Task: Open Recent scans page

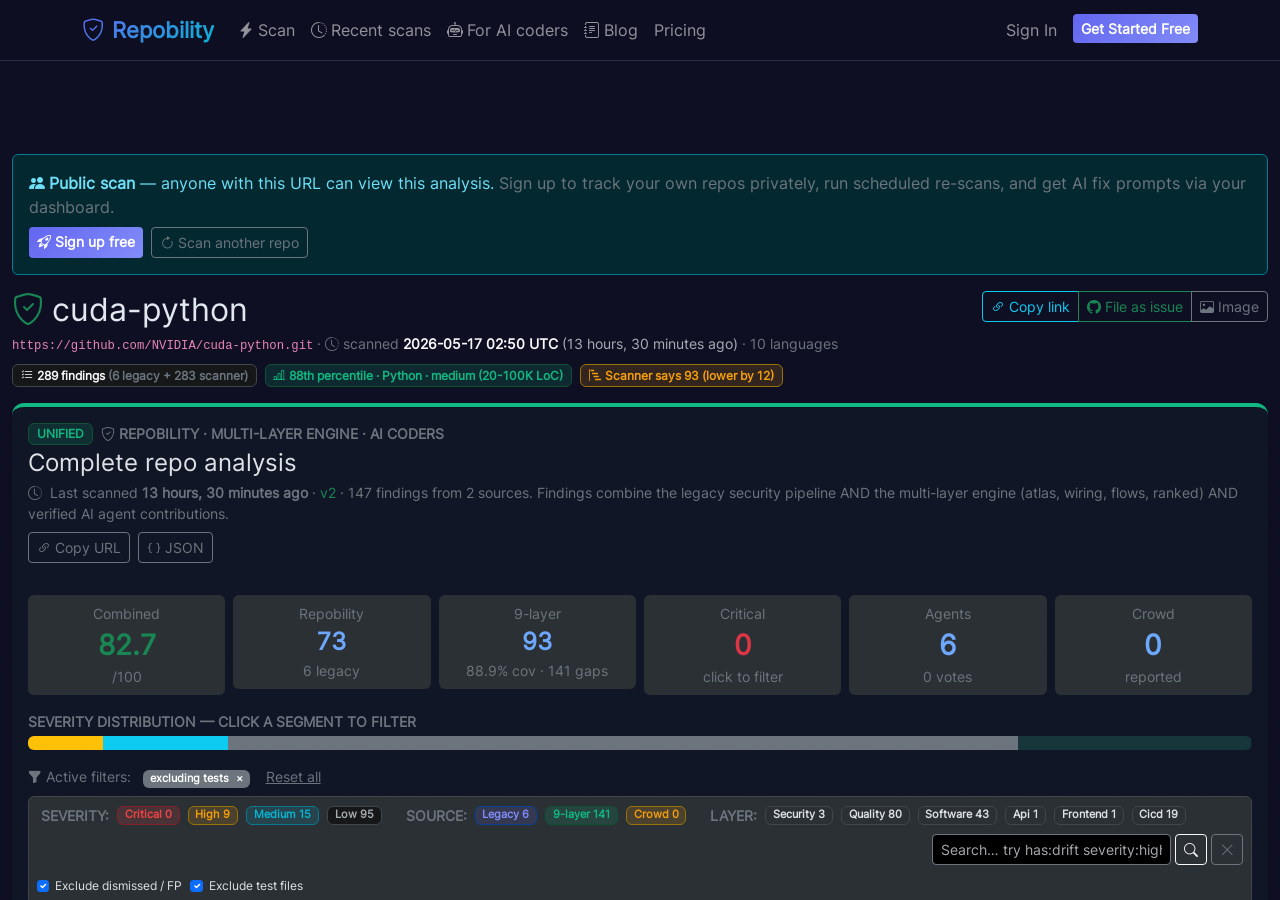Action: pyautogui.click(x=371, y=30)
